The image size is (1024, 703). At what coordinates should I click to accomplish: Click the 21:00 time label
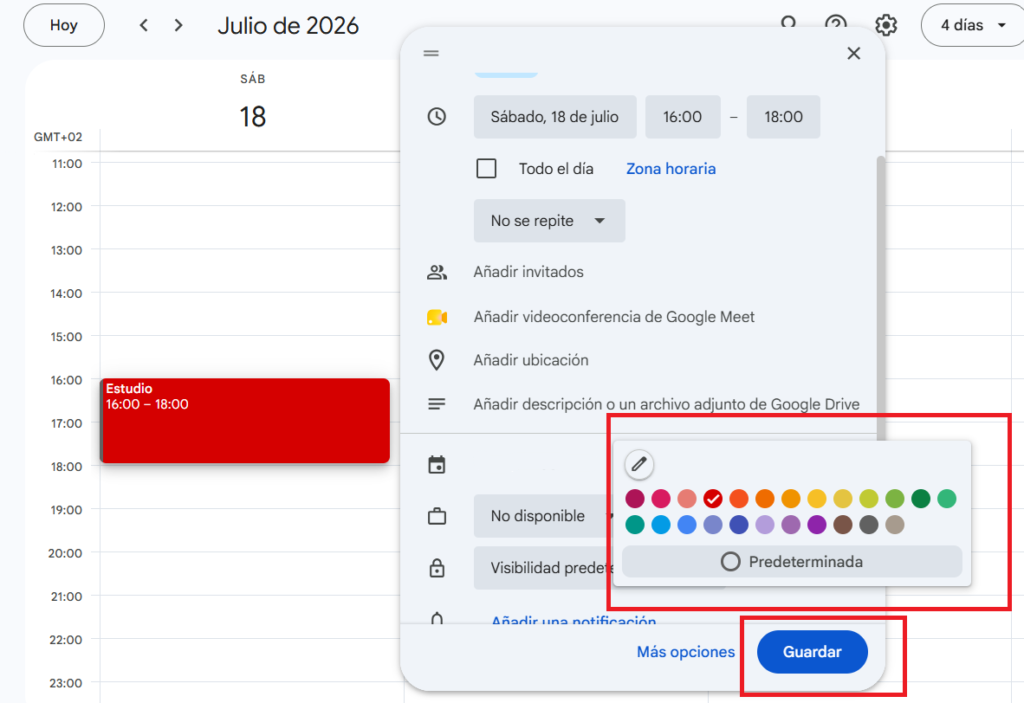click(x=67, y=596)
